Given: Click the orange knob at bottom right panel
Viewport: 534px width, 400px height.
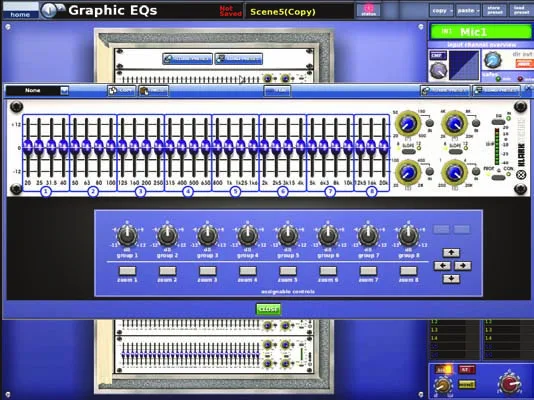Looking at the screenshot, I should [443, 385].
